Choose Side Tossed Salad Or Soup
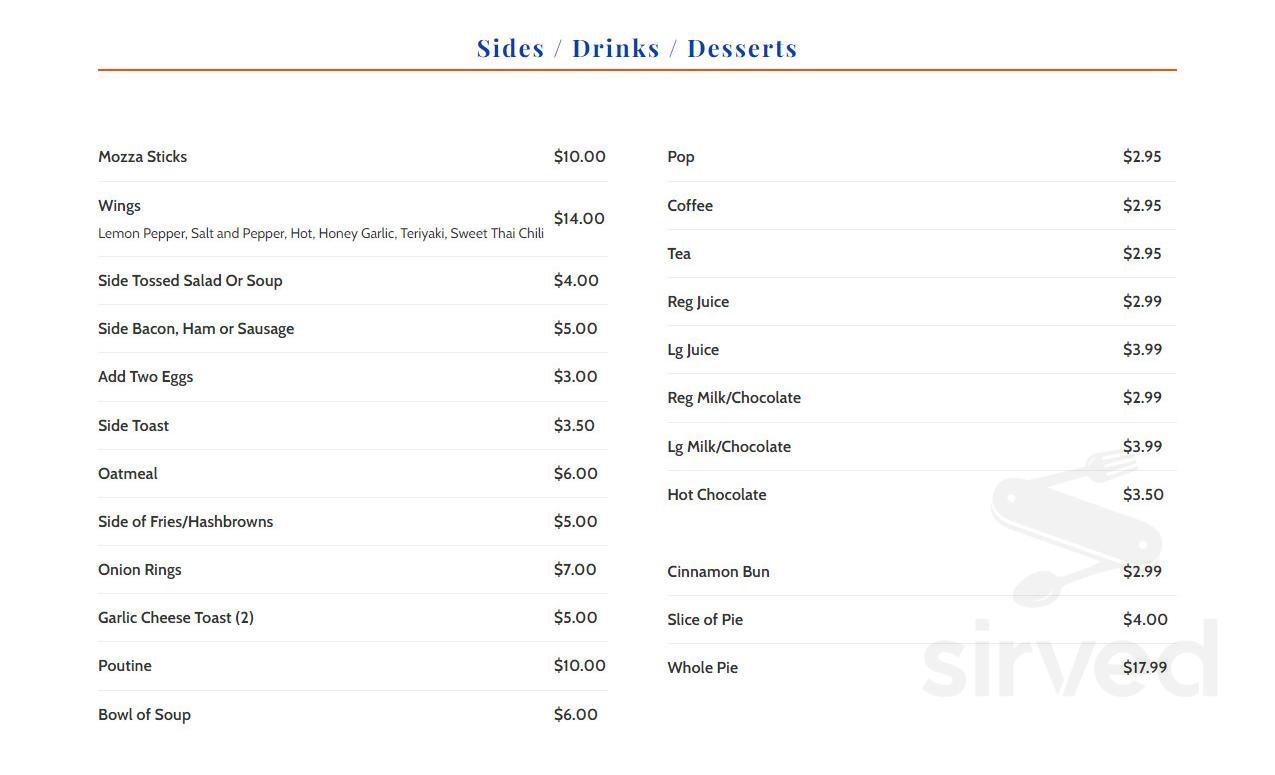This screenshot has width=1275, height=775. click(190, 280)
